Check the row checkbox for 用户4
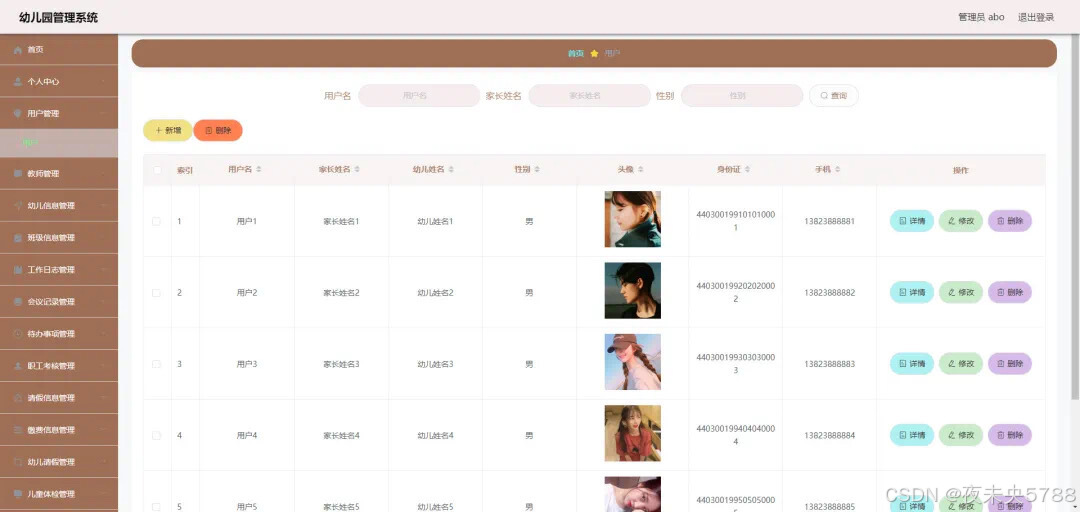 click(x=156, y=436)
